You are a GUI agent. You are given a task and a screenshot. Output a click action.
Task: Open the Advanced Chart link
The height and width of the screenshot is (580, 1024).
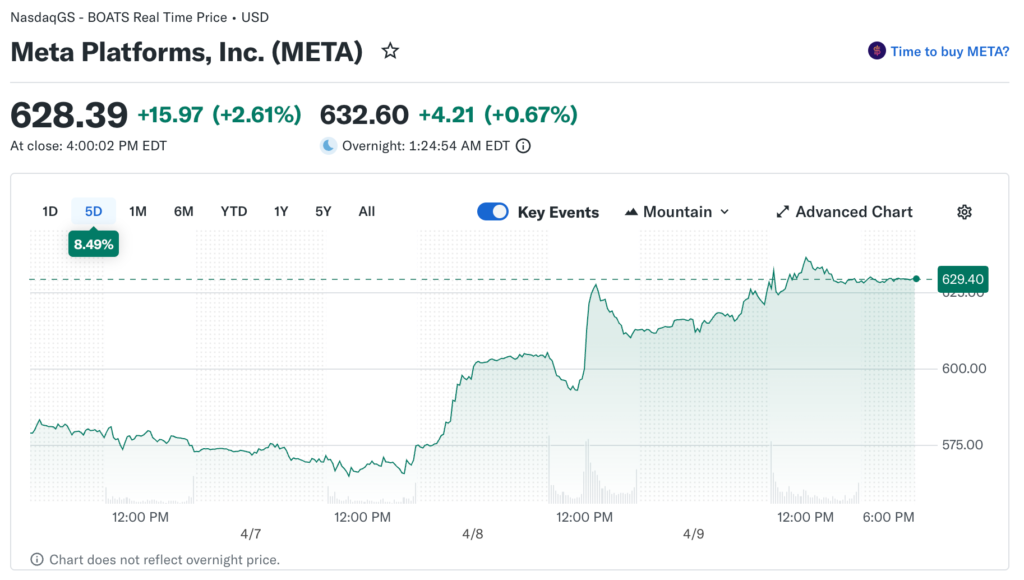(x=854, y=212)
